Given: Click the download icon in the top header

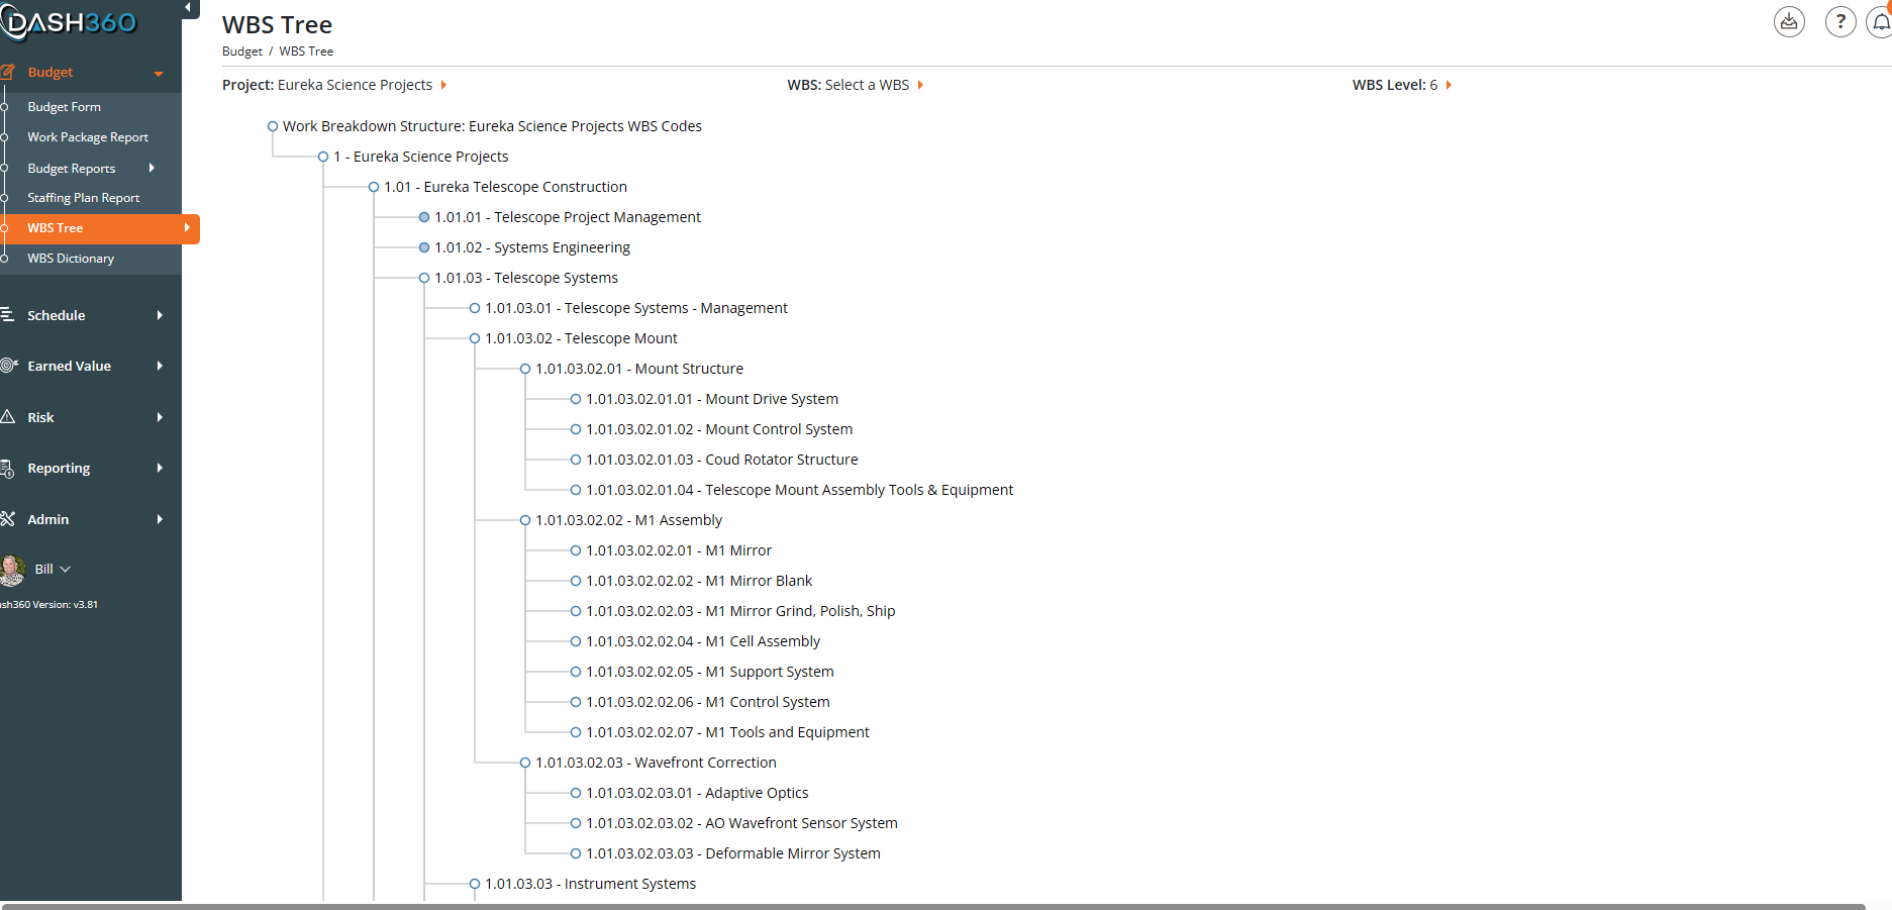Looking at the screenshot, I should 1789,21.
